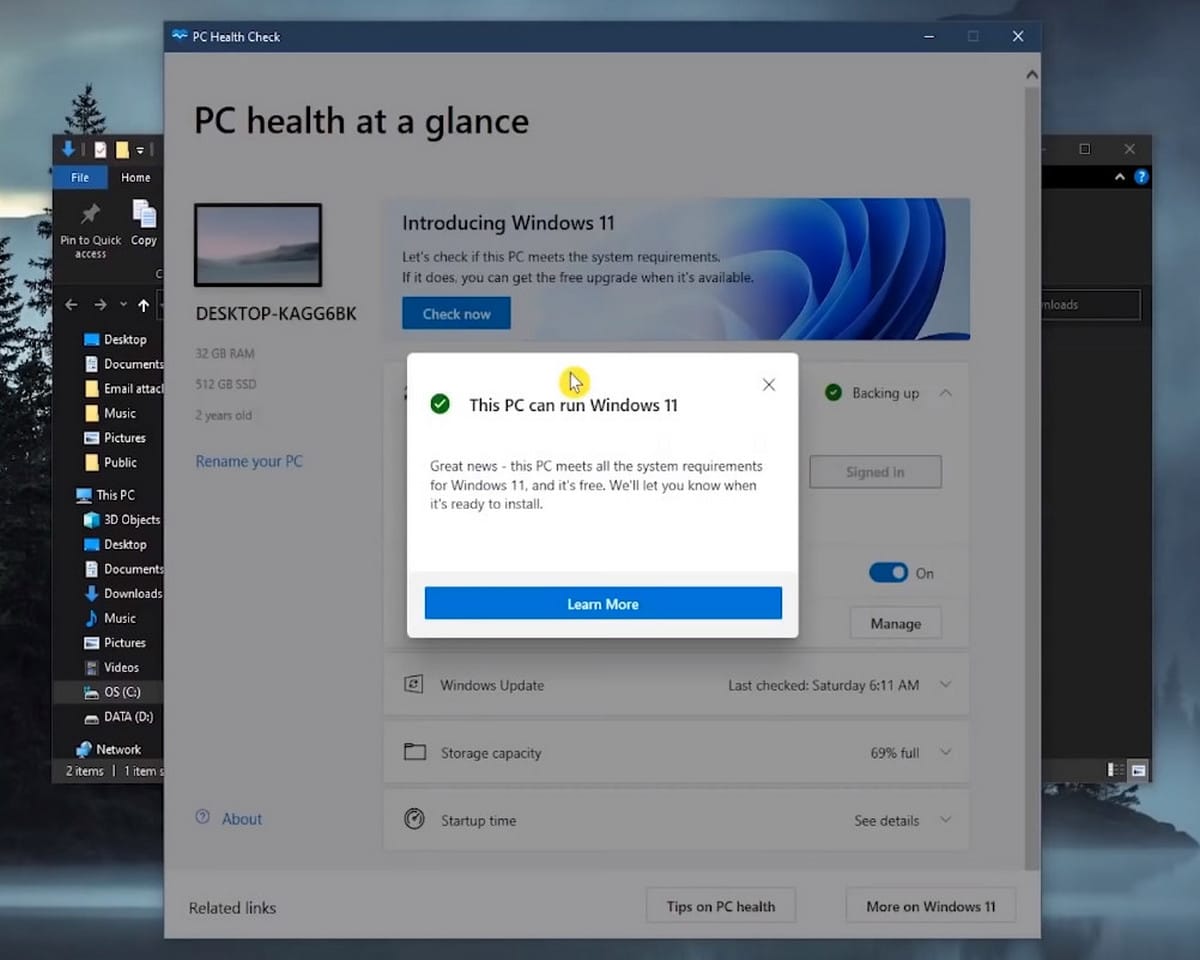The image size is (1200, 960).
Task: Select Documents under This PC in Explorer
Action: [123, 569]
